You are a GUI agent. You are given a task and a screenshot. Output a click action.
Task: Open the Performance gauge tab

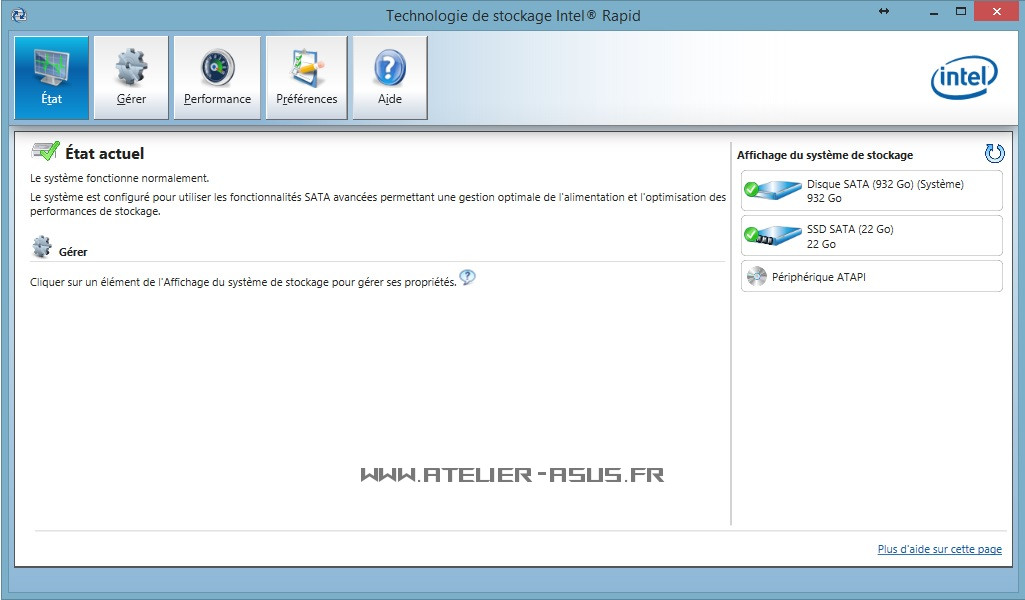coord(217,78)
